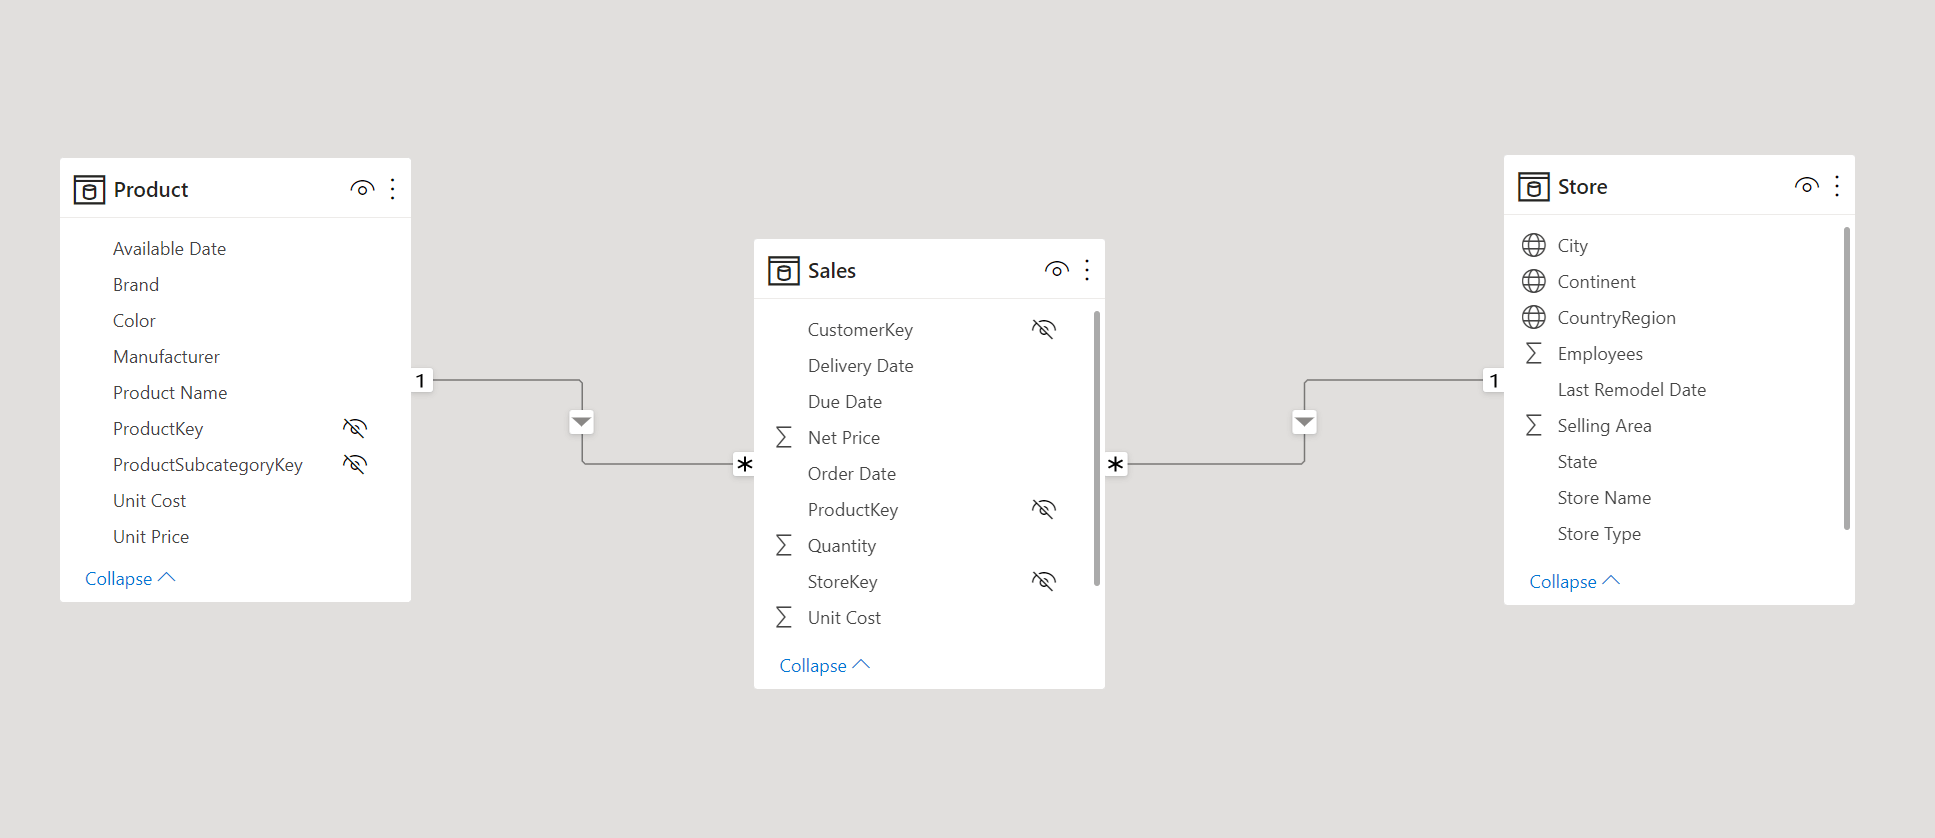The image size is (1935, 838).
Task: Toggle visibility of the Product table
Action: click(x=362, y=189)
